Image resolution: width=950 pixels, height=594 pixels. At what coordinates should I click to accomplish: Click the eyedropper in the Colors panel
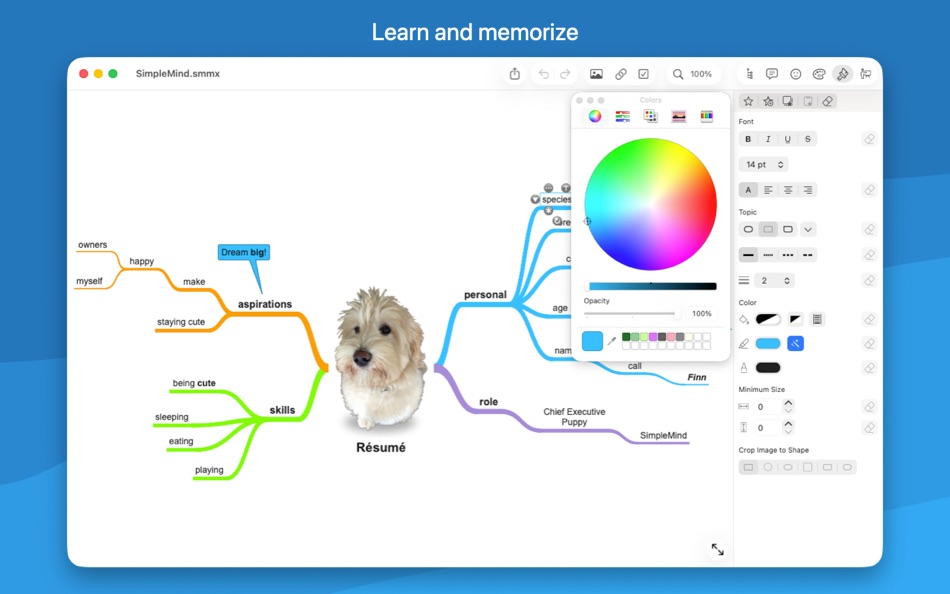612,340
